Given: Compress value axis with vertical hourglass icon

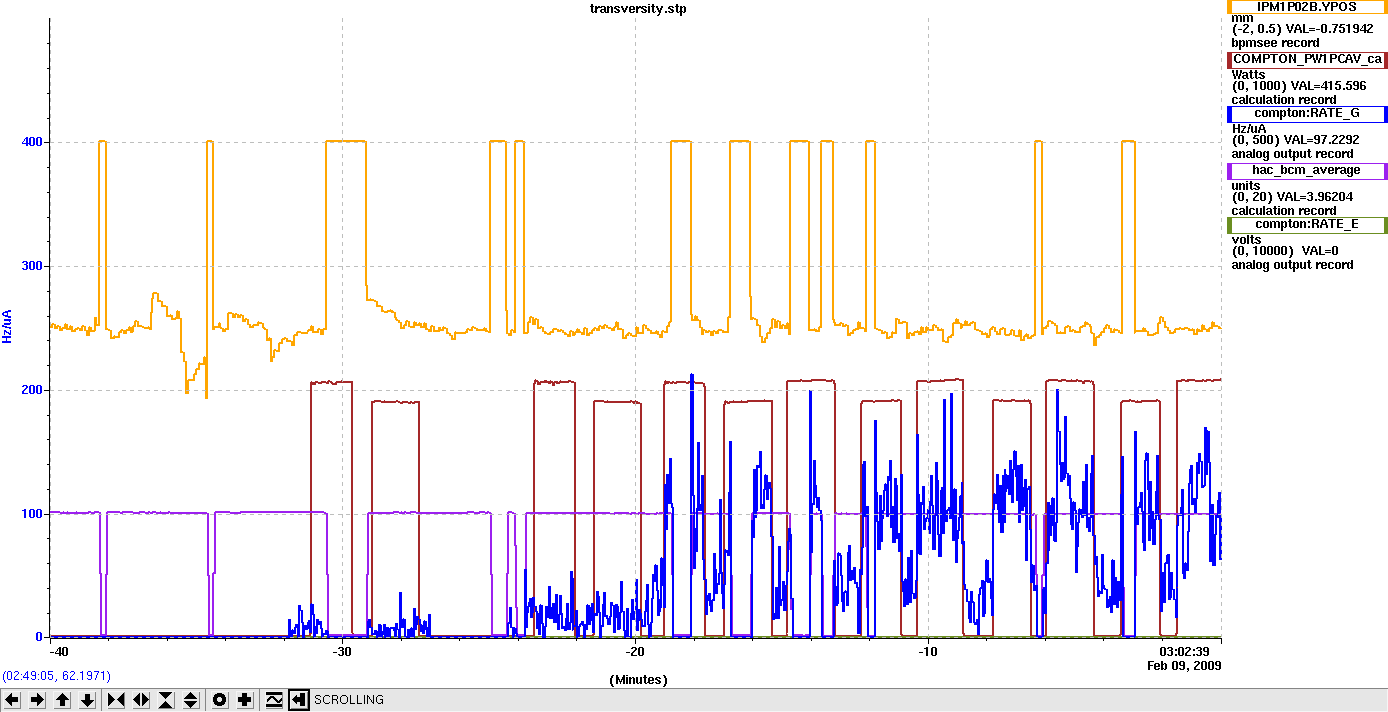Looking at the screenshot, I should [x=166, y=700].
